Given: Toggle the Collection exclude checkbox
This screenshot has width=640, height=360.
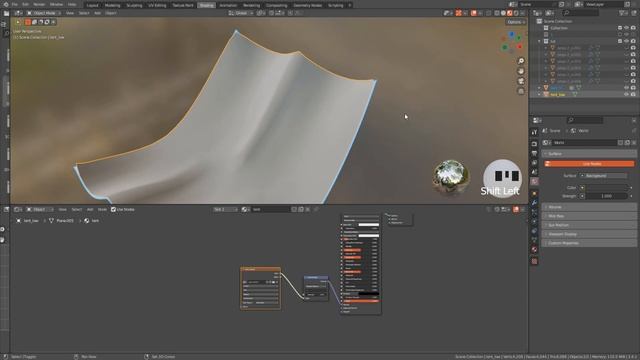Looking at the screenshot, I should pyautogui.click(x=620, y=28).
